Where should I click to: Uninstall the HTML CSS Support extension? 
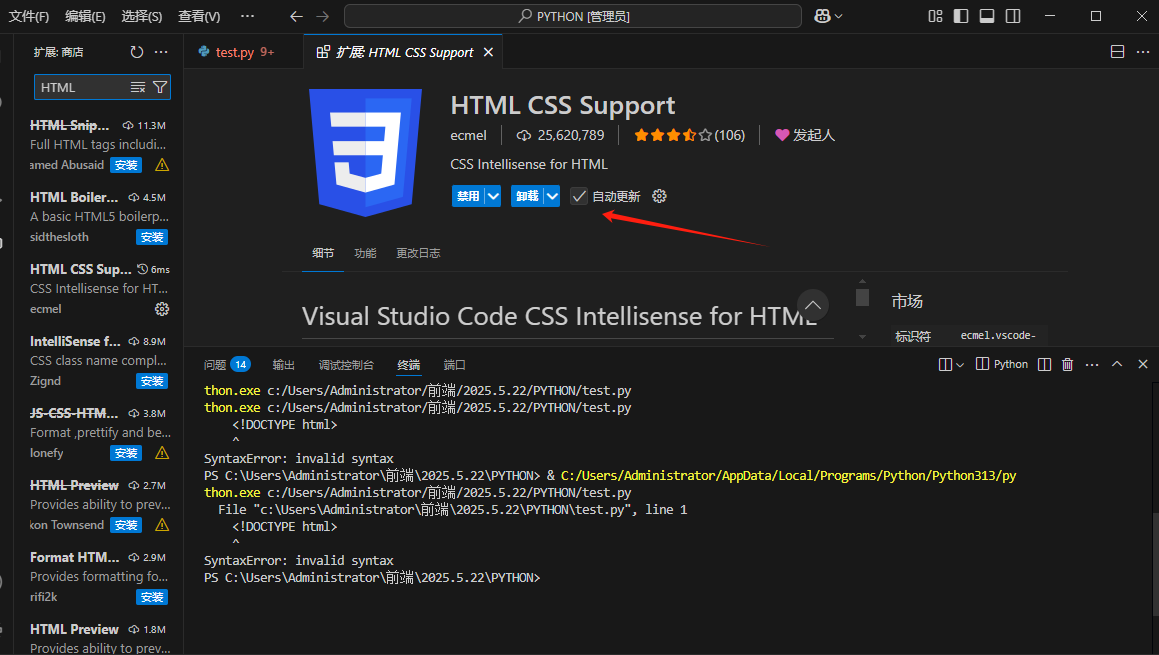coord(527,196)
